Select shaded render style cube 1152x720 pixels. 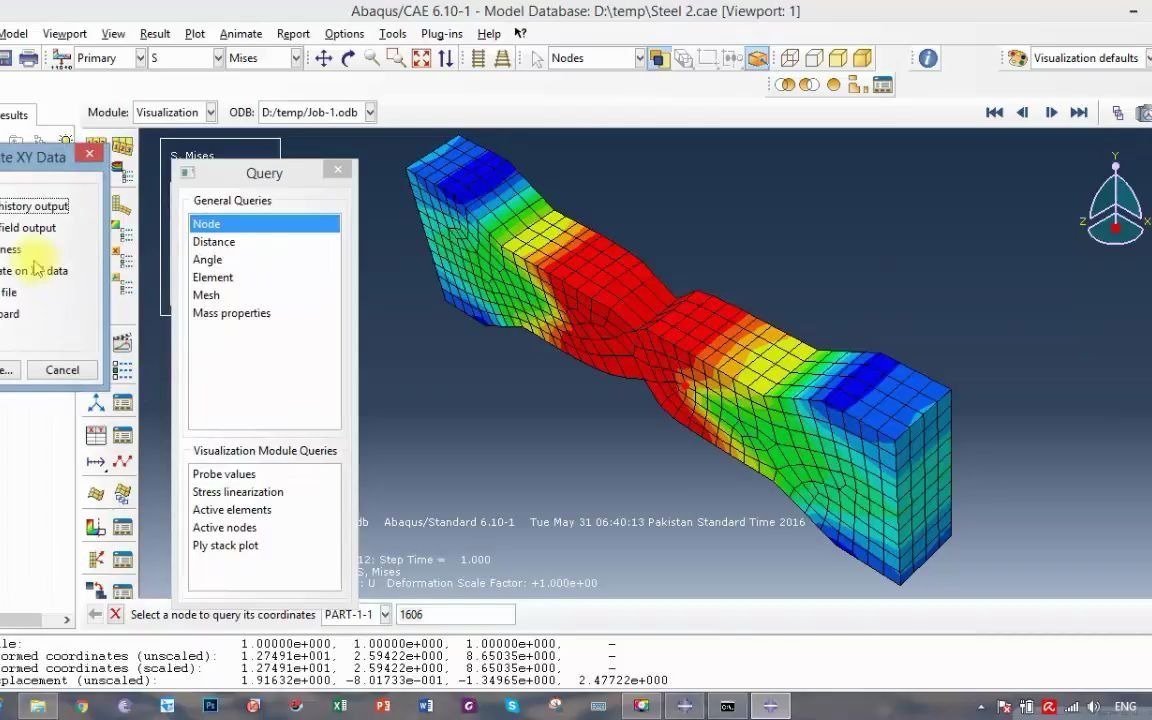[x=862, y=58]
